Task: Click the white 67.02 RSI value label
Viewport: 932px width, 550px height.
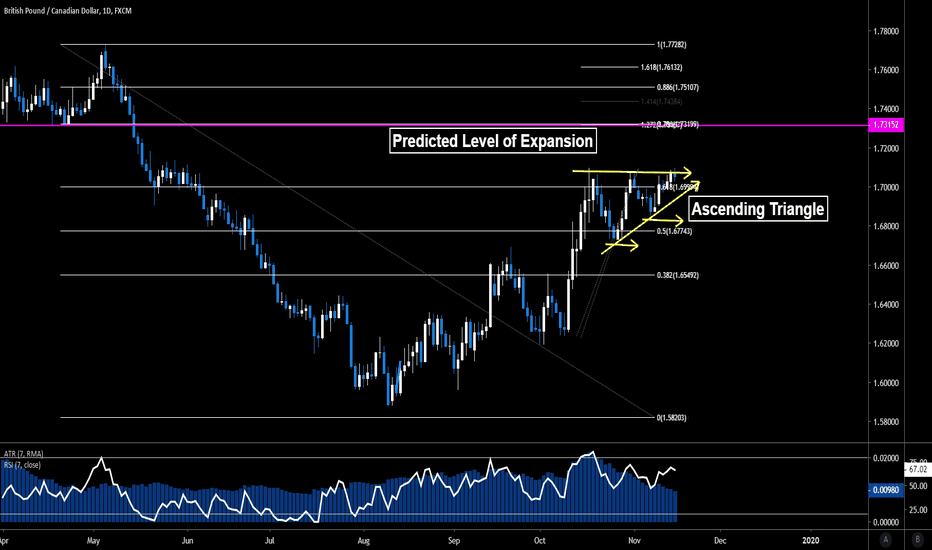Action: coord(918,468)
